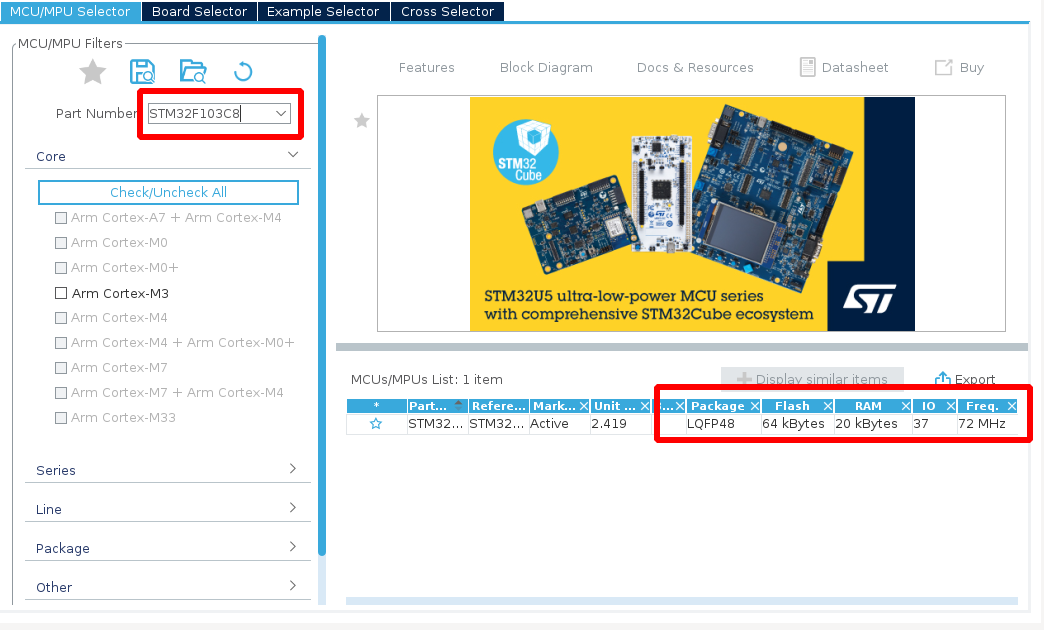Screen dimensions: 1044x630
Task: Toggle Arm Cortex-M0 checkbox
Action: point(61,242)
